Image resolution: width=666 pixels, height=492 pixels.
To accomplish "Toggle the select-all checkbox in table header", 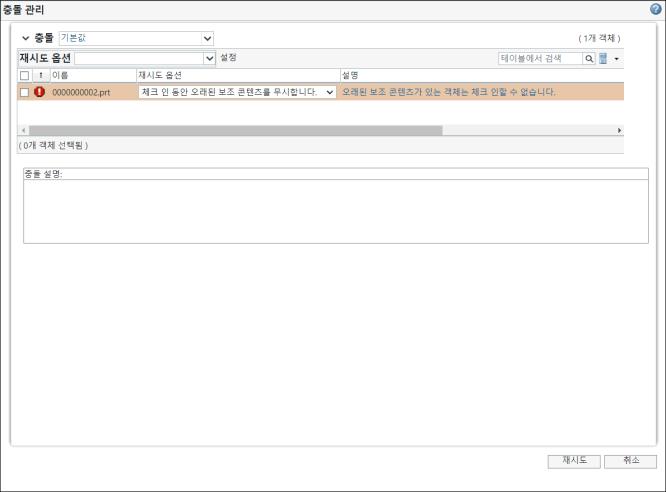I will pyautogui.click(x=24, y=75).
